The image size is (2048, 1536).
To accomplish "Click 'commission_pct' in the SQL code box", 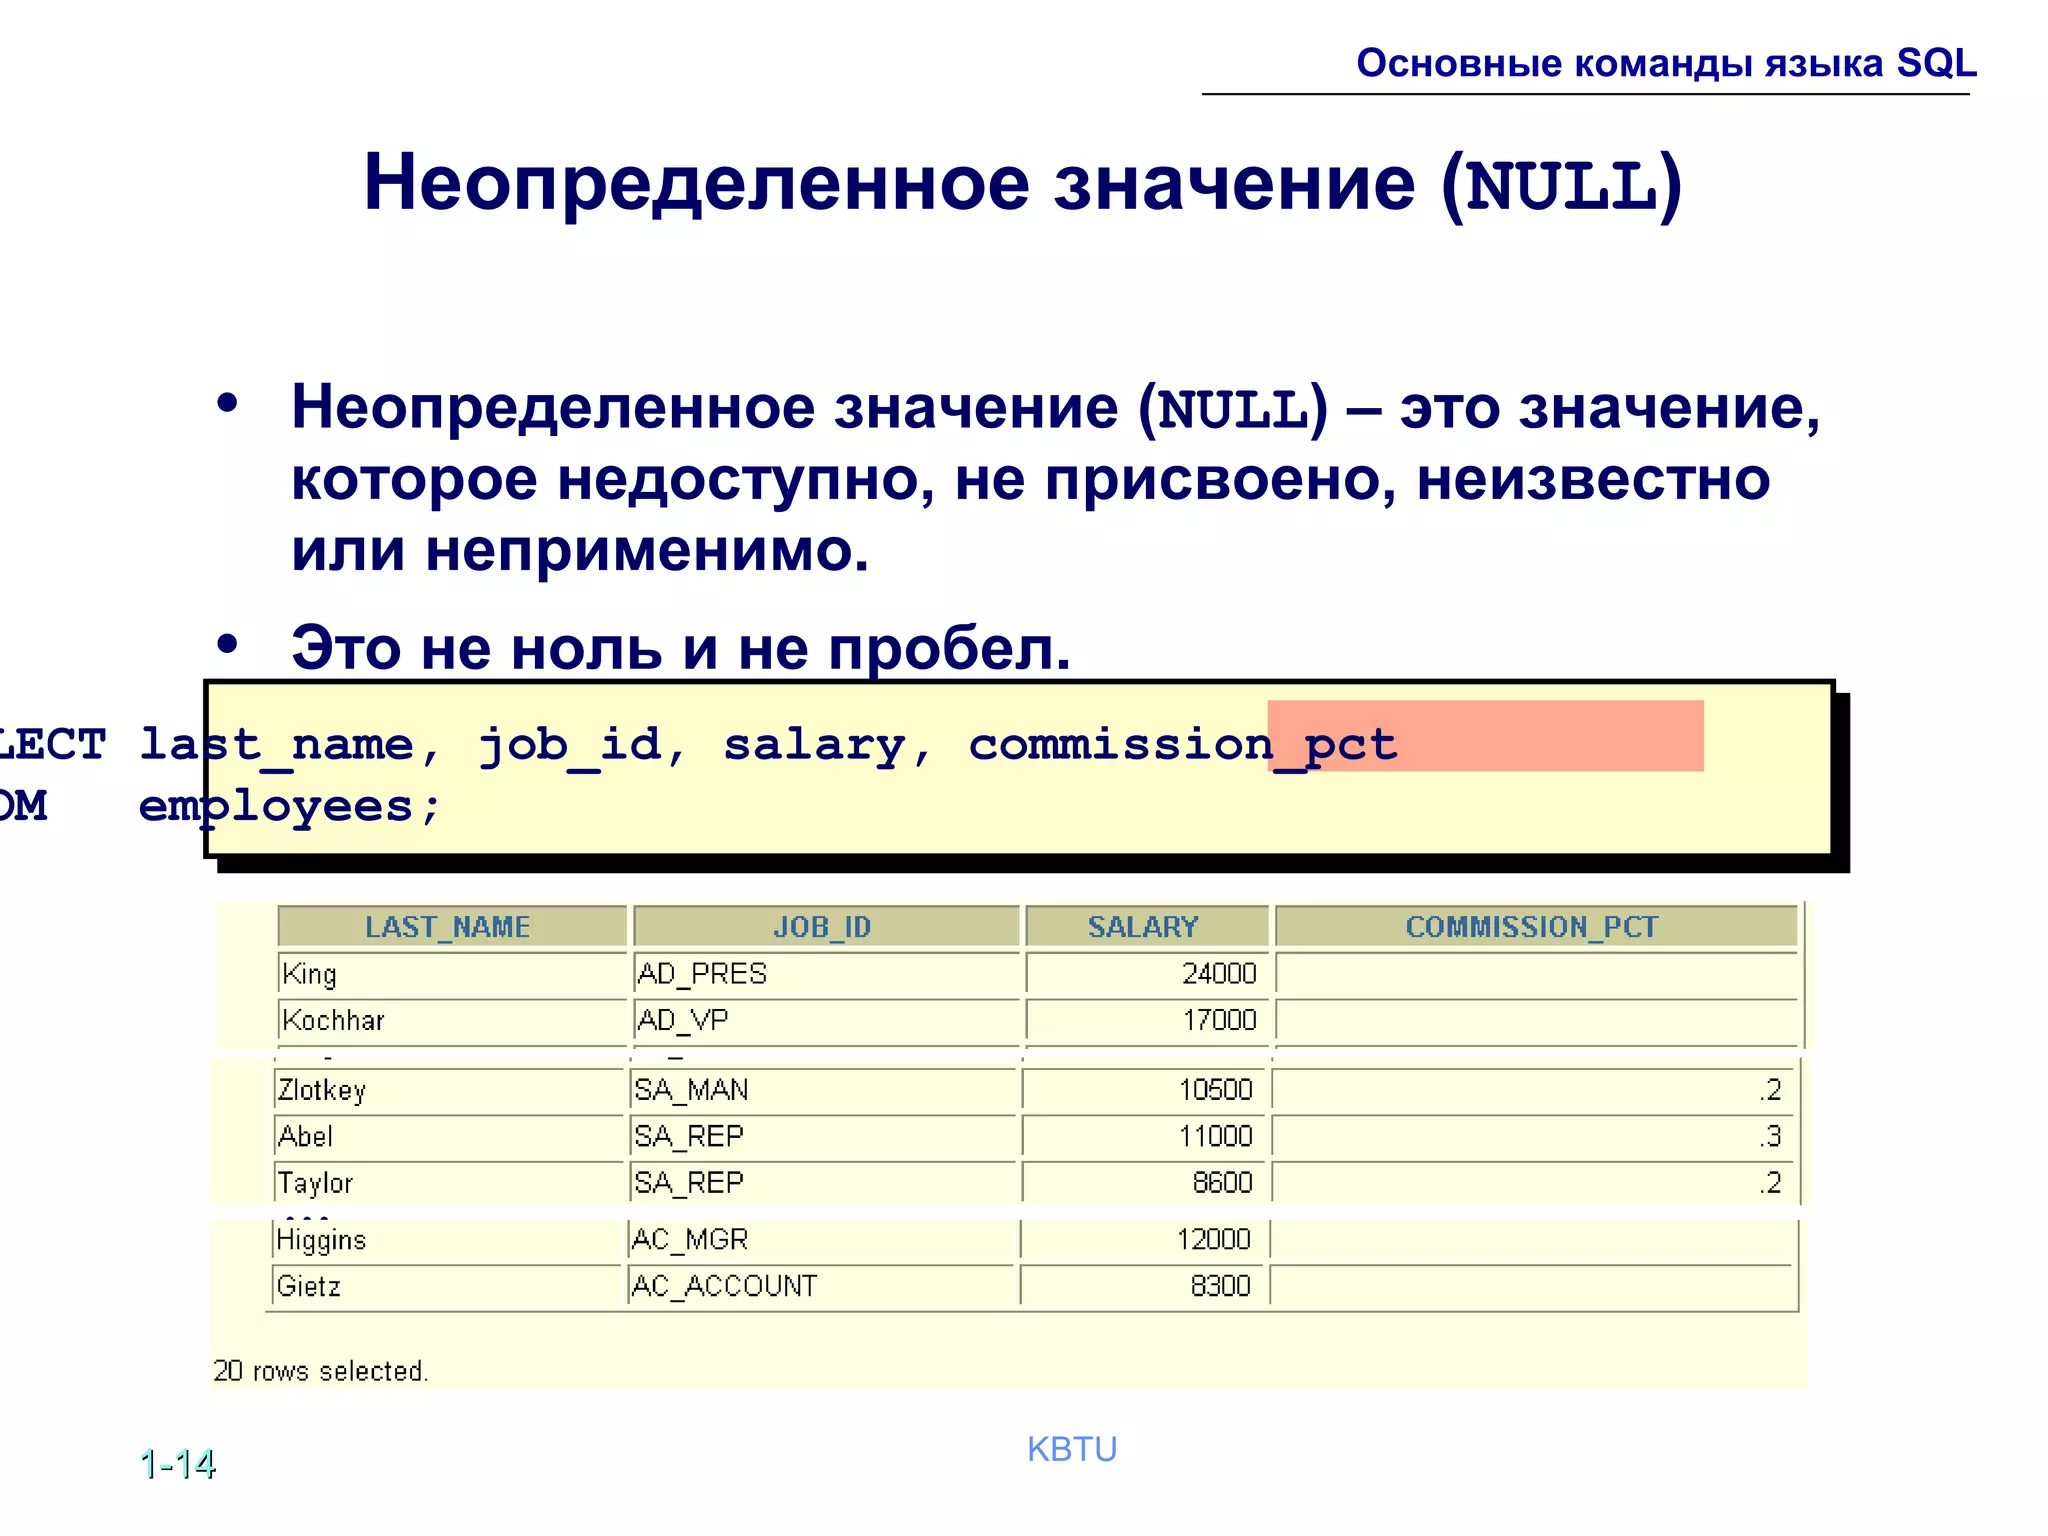I will coord(1183,745).
